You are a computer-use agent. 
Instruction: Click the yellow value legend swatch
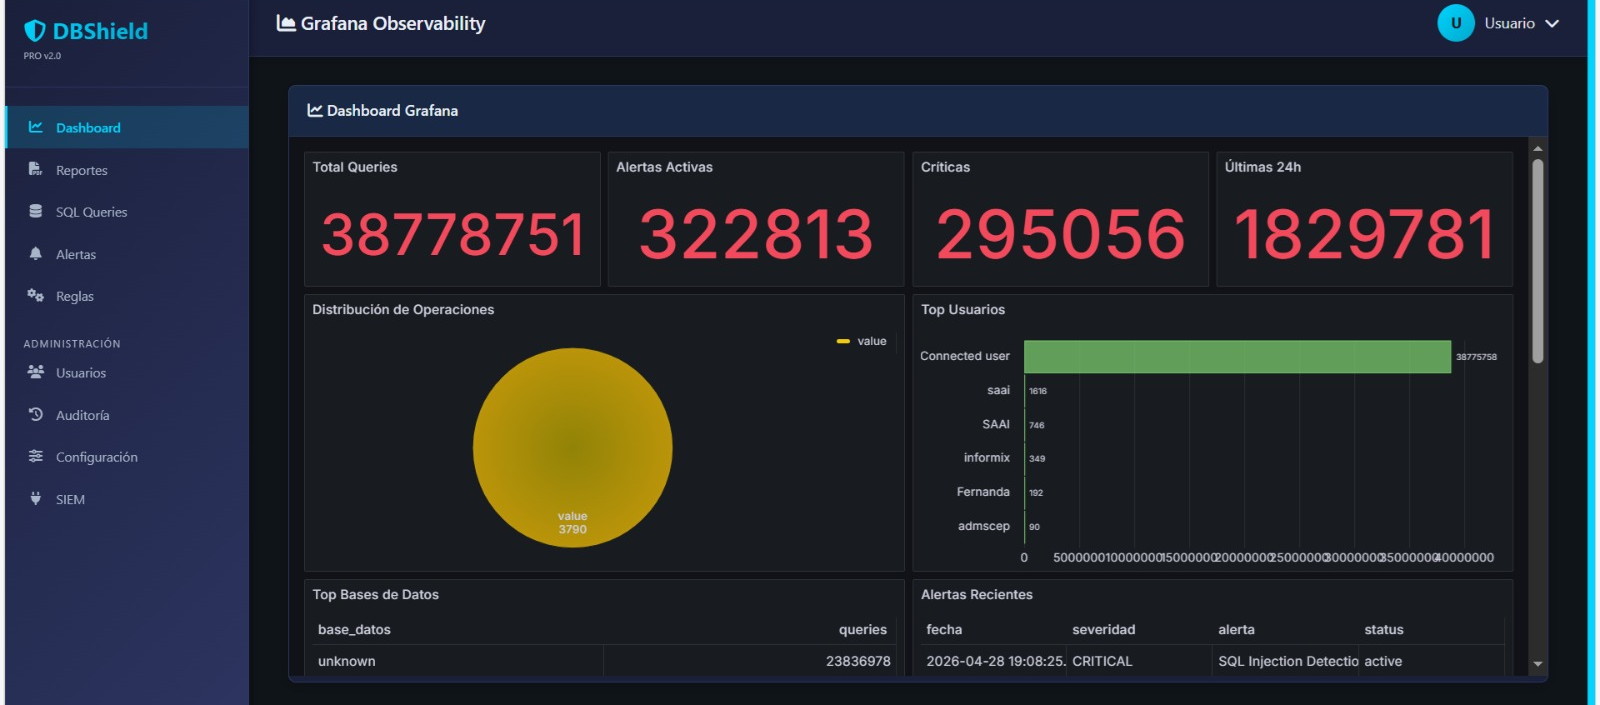(843, 341)
